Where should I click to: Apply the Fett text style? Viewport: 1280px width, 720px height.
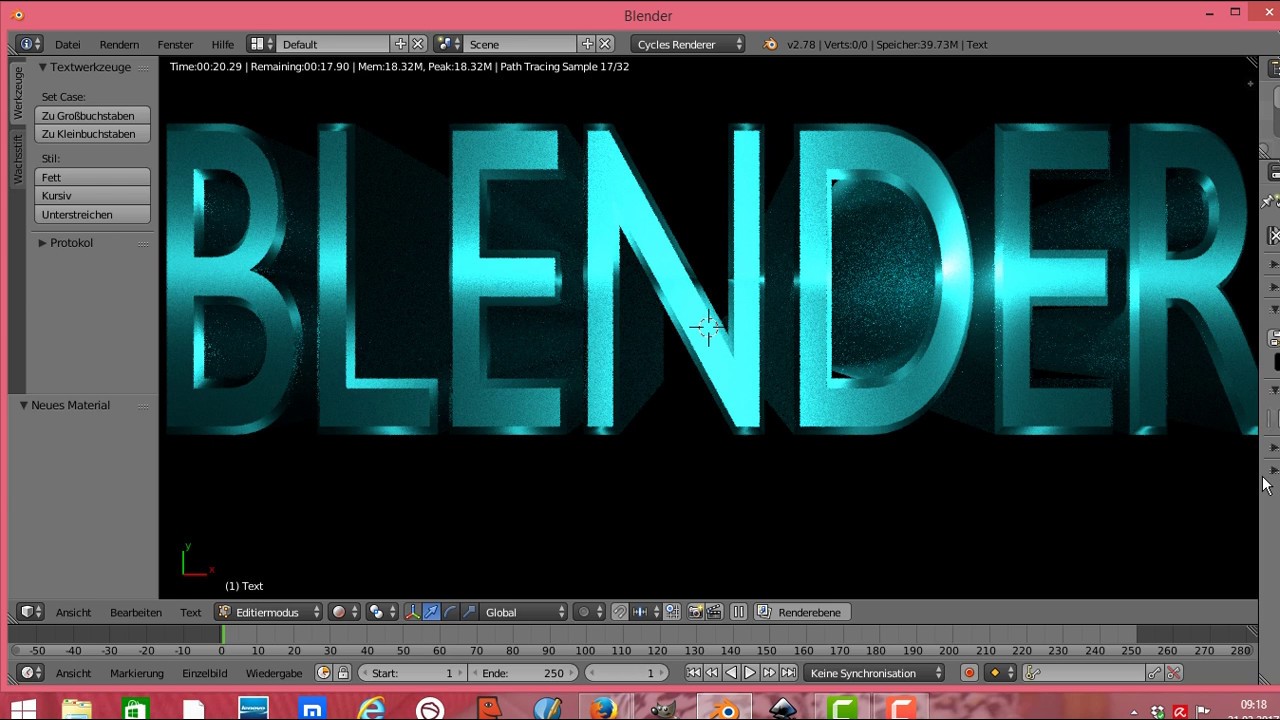92,177
